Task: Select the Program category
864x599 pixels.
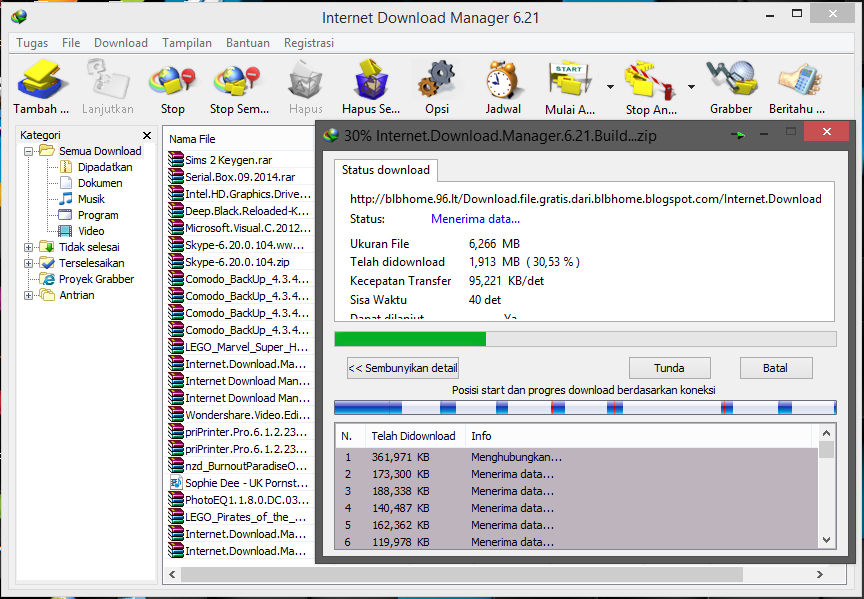Action: [98, 215]
